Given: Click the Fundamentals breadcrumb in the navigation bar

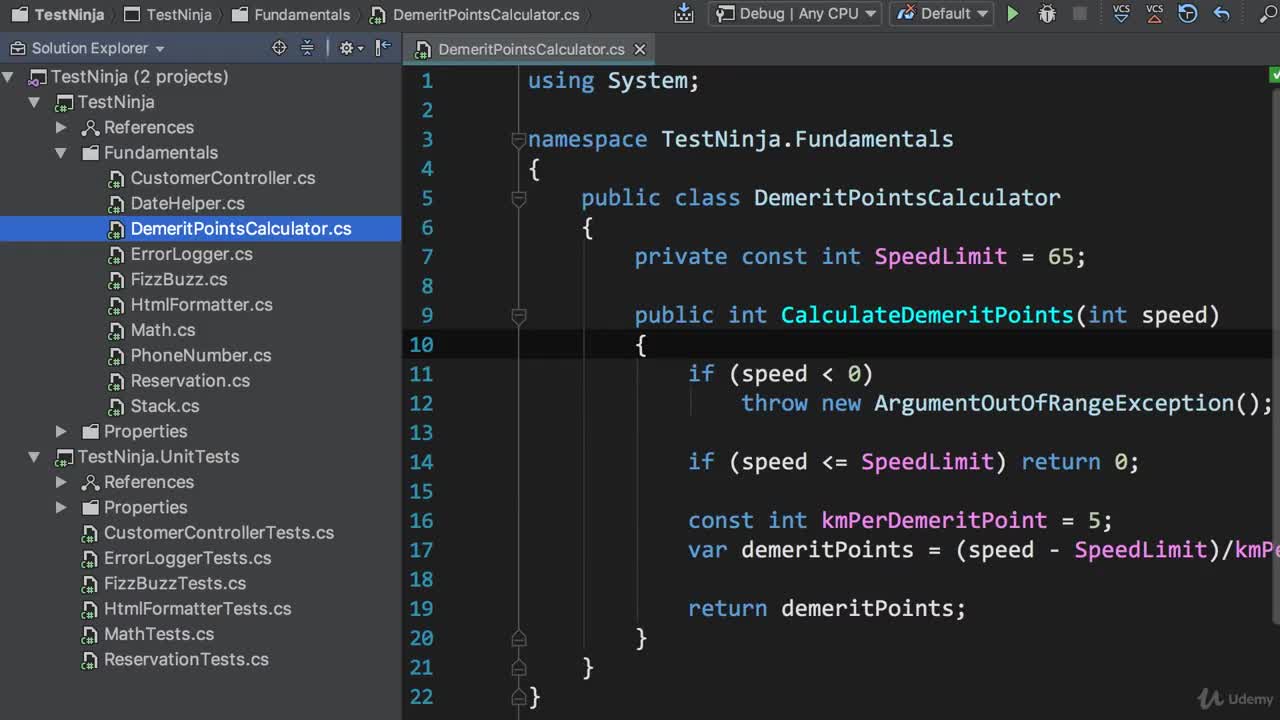Looking at the screenshot, I should pos(291,14).
